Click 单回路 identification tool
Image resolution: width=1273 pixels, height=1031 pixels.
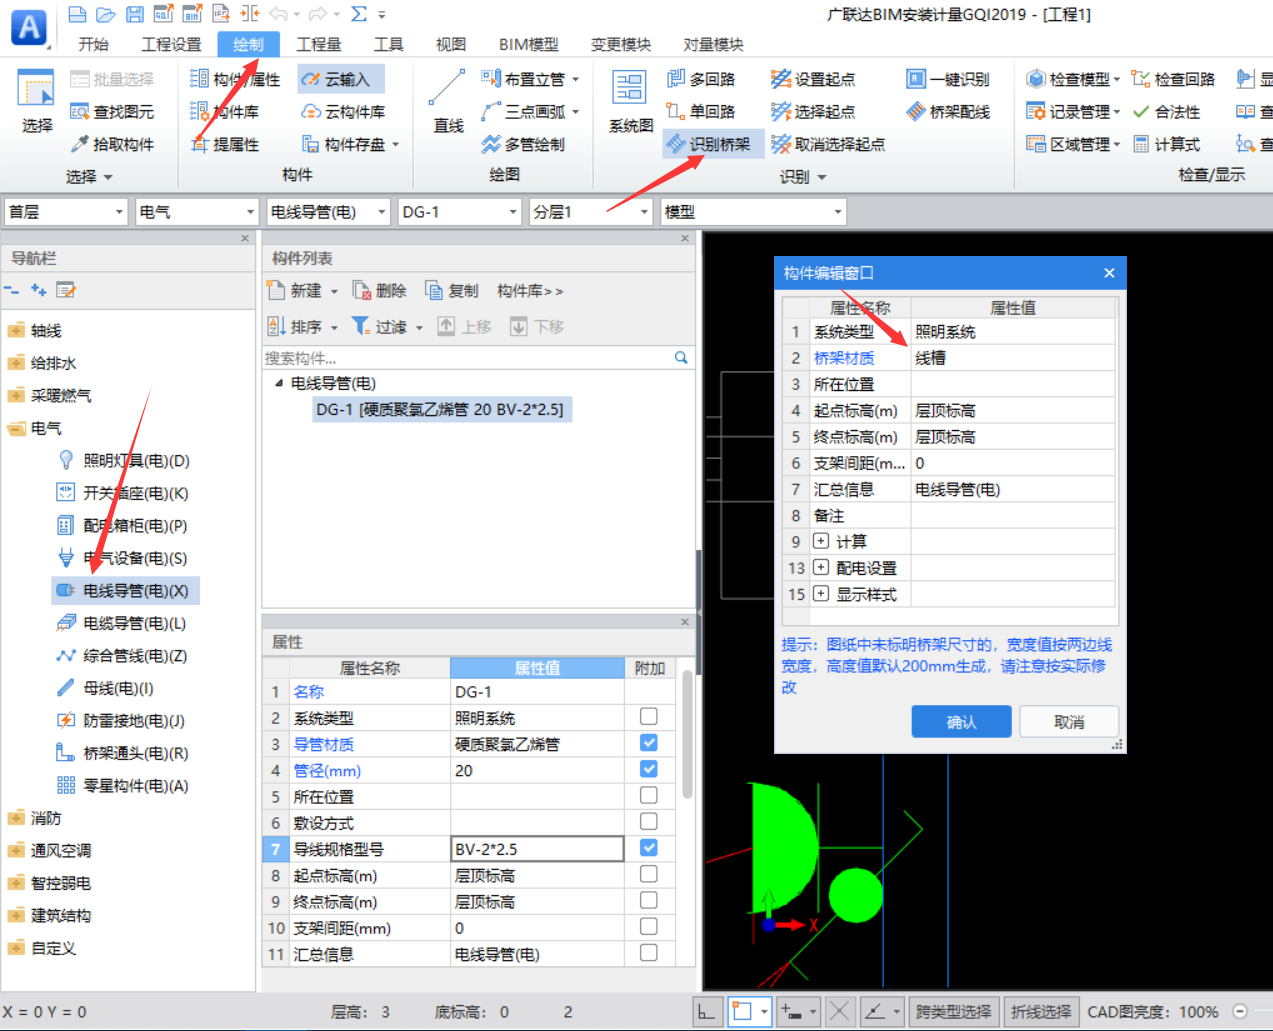701,111
